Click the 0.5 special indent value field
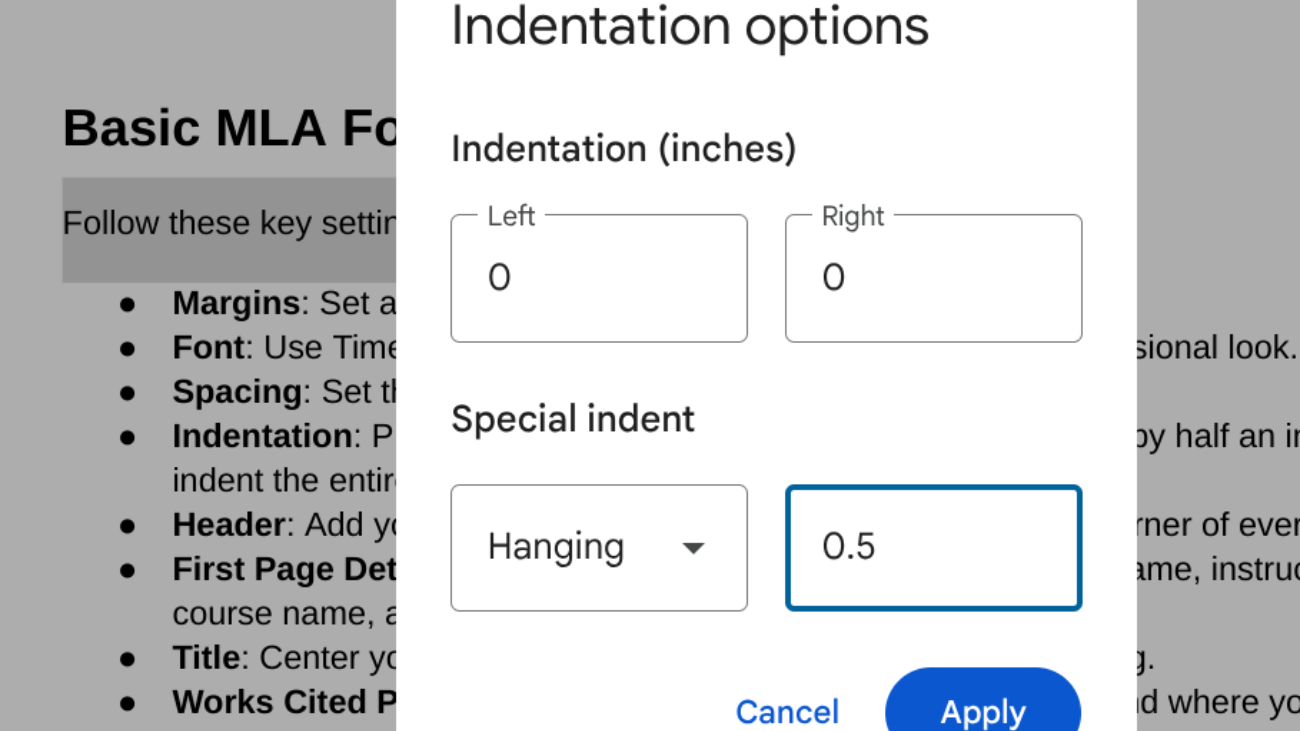The height and width of the screenshot is (731, 1300). tap(933, 547)
